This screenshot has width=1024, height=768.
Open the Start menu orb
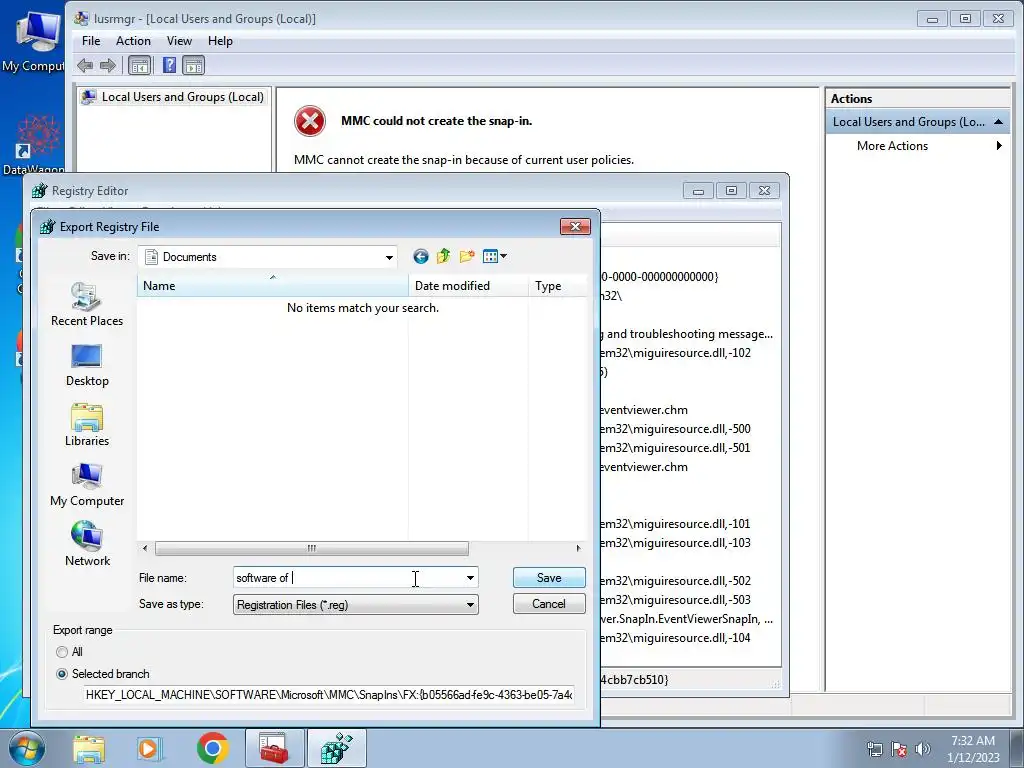click(27, 748)
